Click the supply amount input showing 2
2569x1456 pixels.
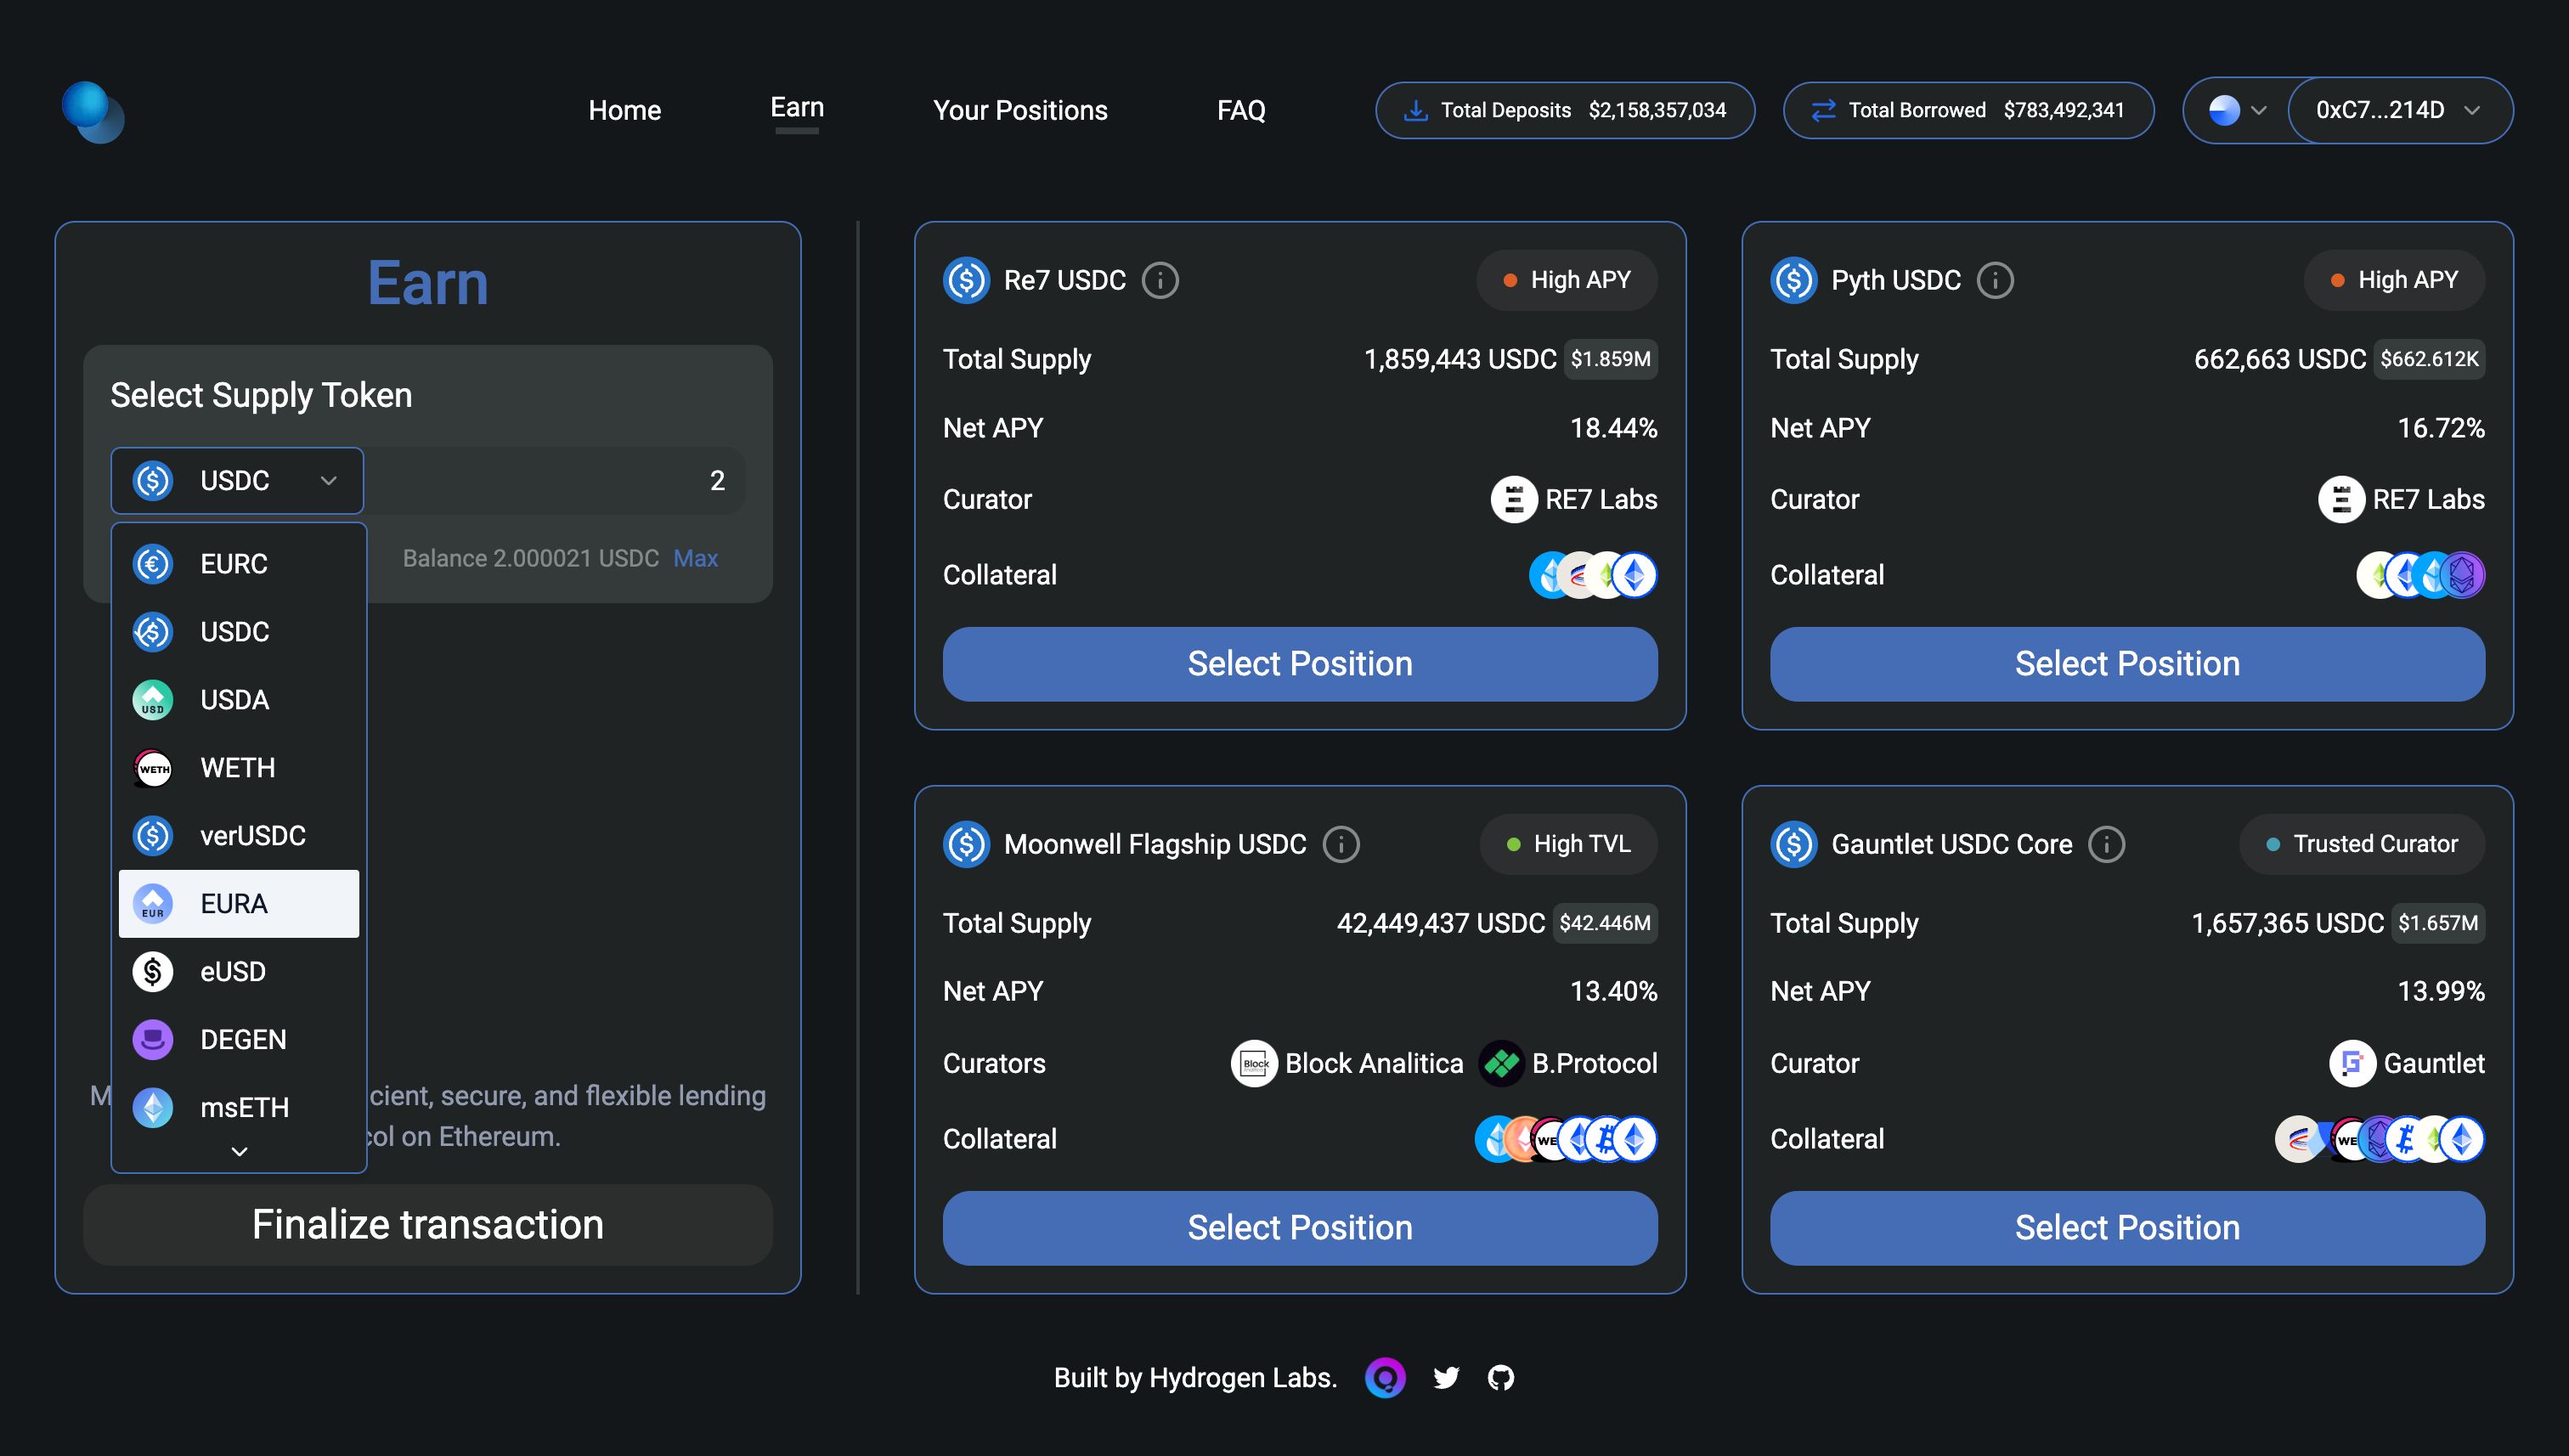555,481
